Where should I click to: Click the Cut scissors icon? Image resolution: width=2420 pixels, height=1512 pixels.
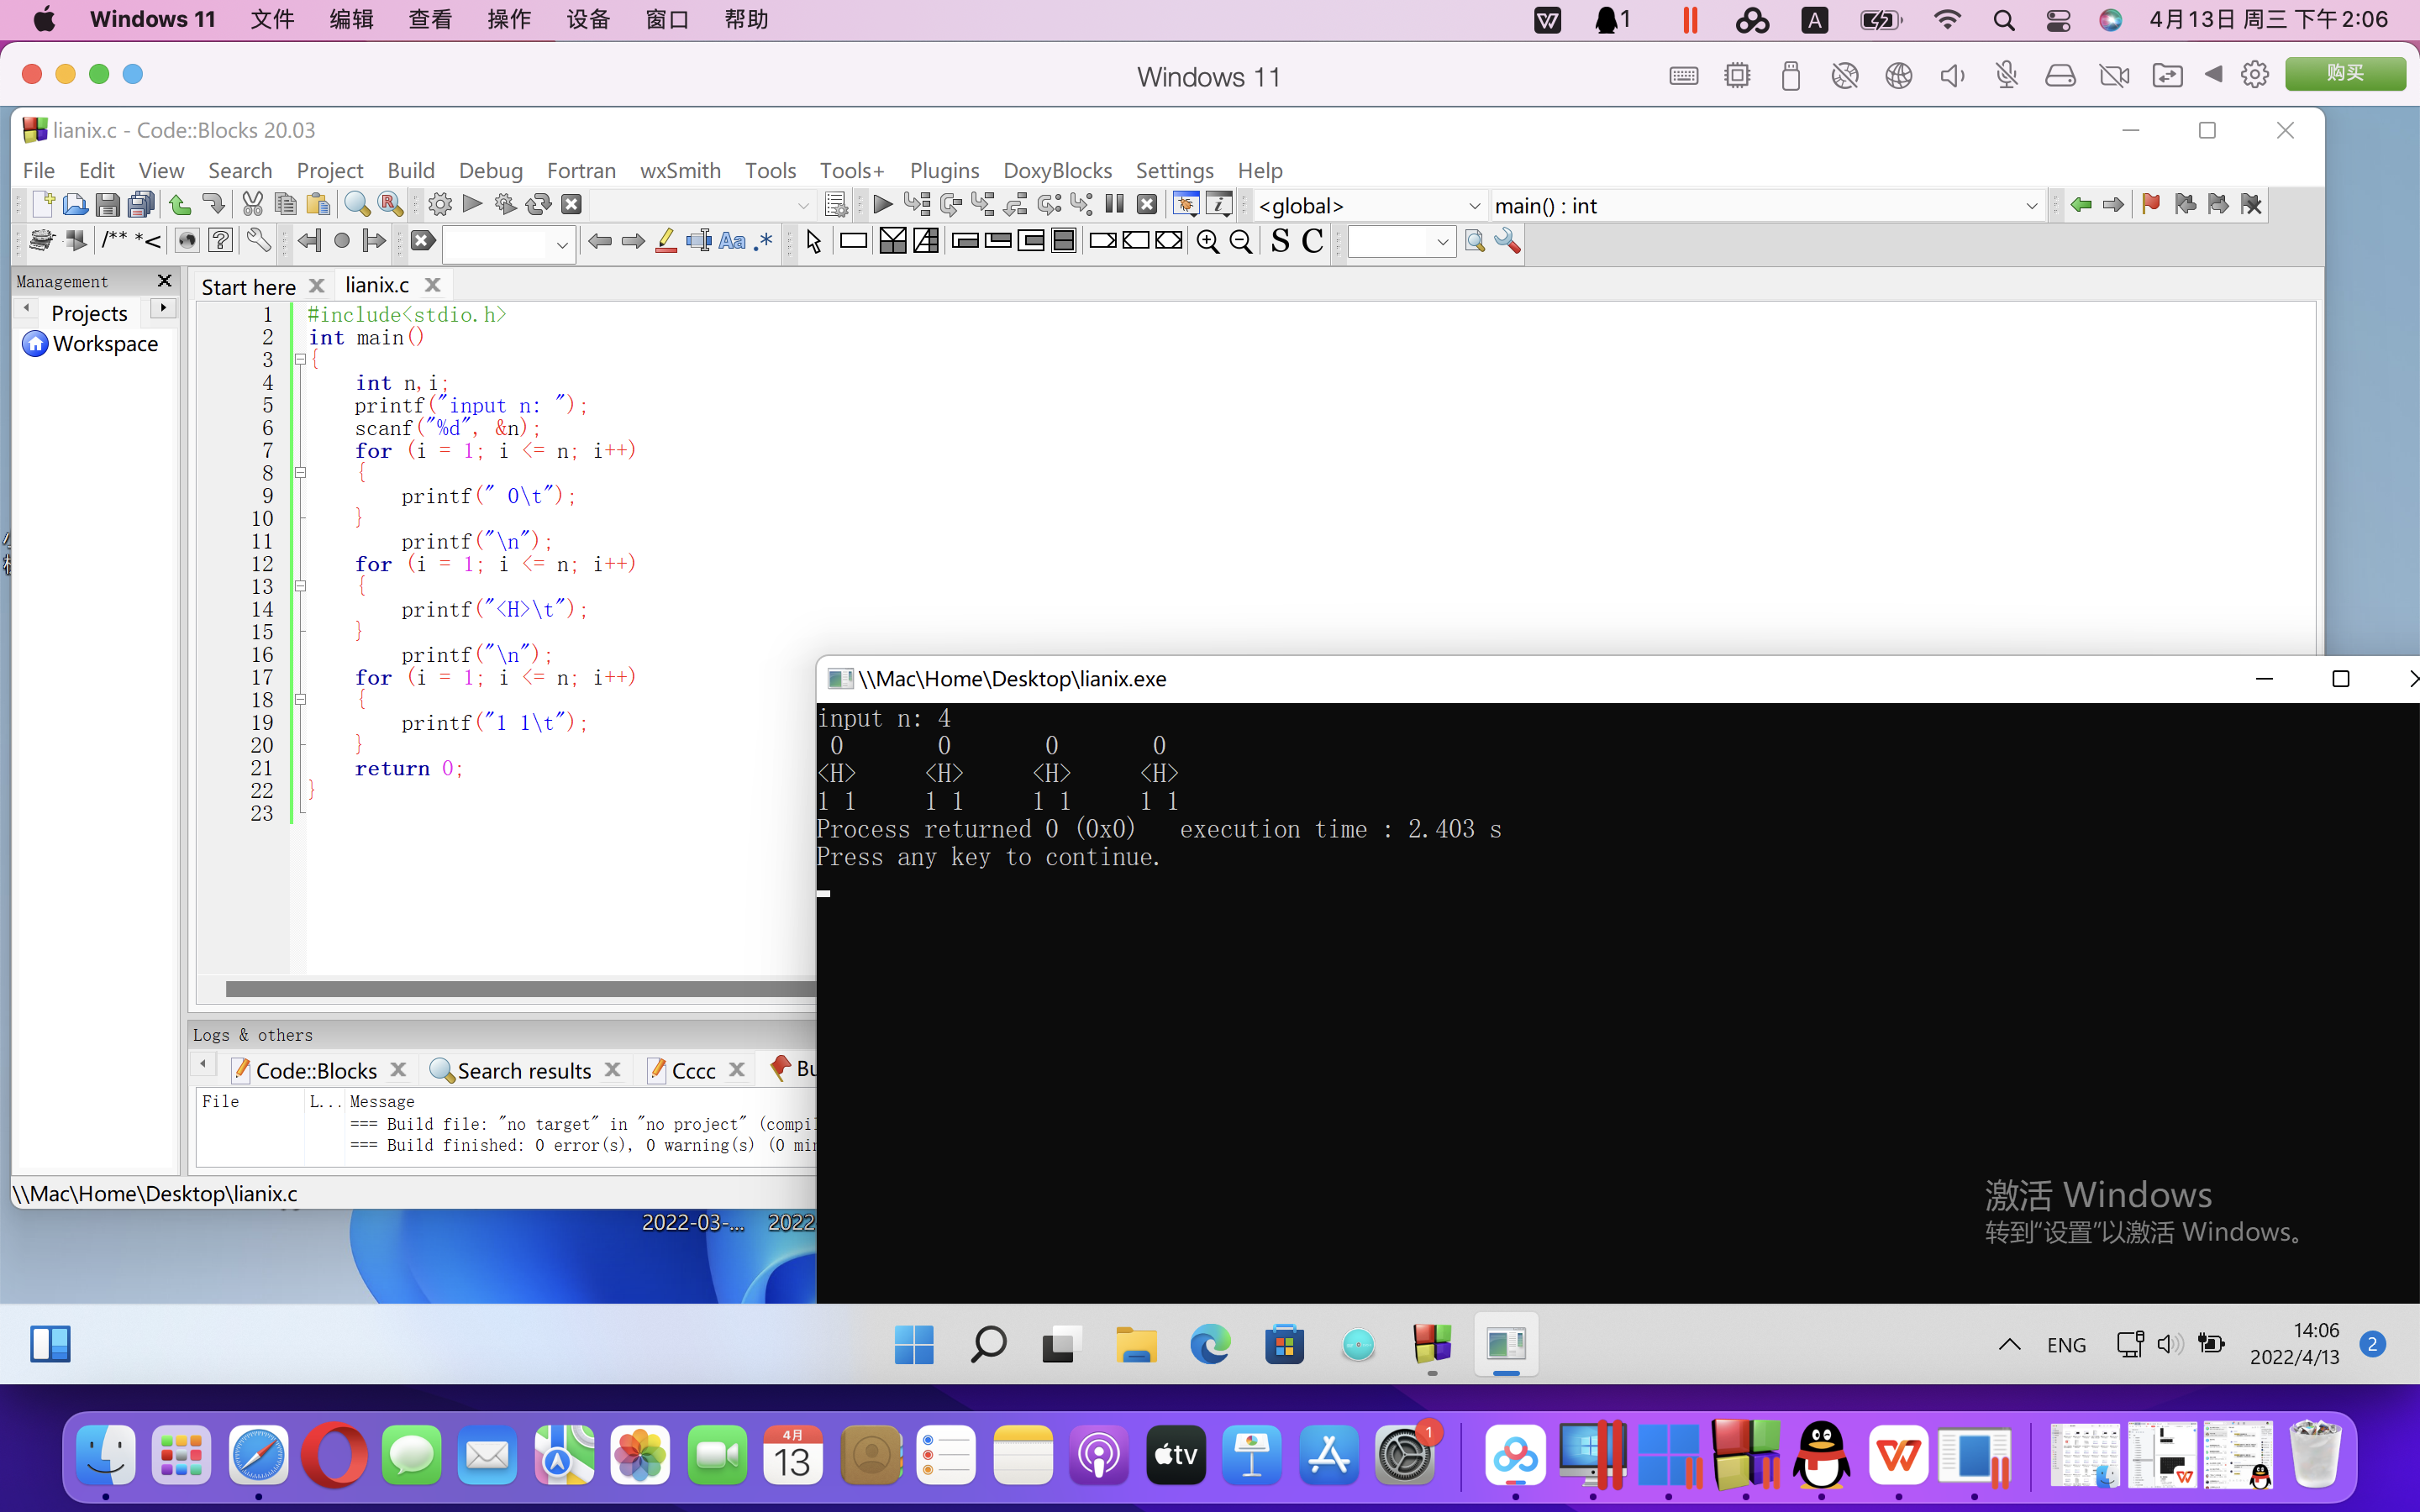pyautogui.click(x=252, y=205)
